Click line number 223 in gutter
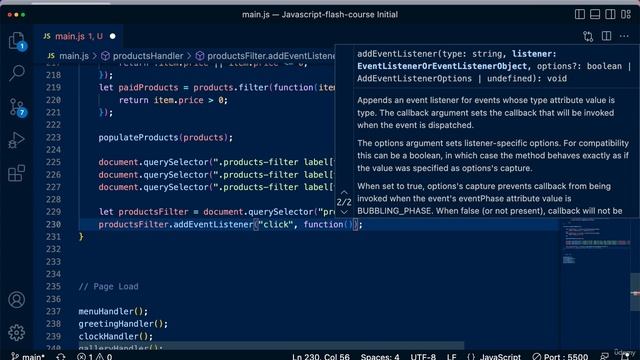640x360 pixels. coord(53,138)
